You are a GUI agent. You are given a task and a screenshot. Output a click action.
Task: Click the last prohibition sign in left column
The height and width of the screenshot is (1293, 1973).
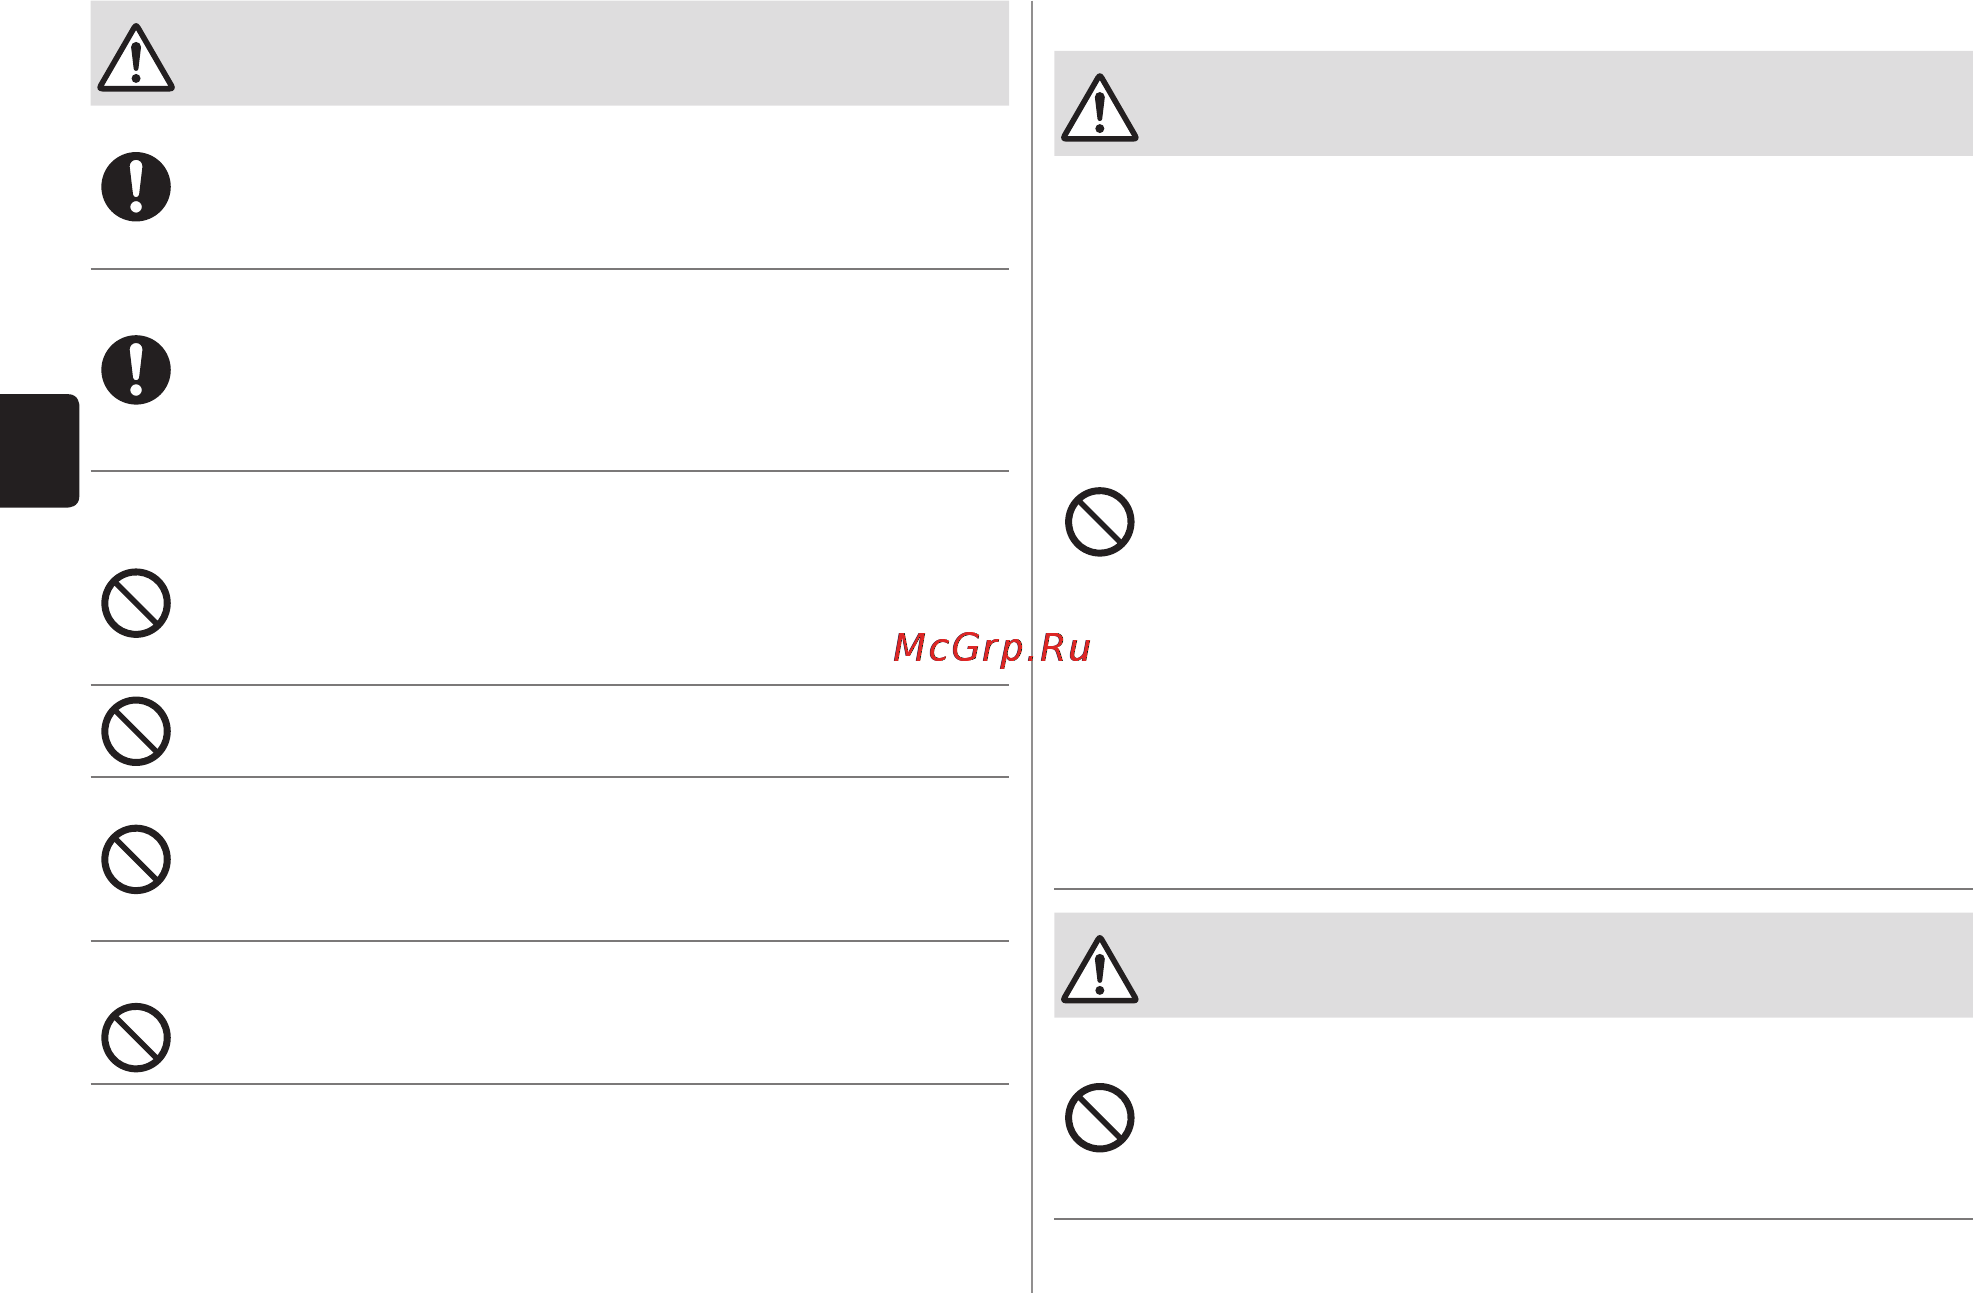coord(136,1037)
